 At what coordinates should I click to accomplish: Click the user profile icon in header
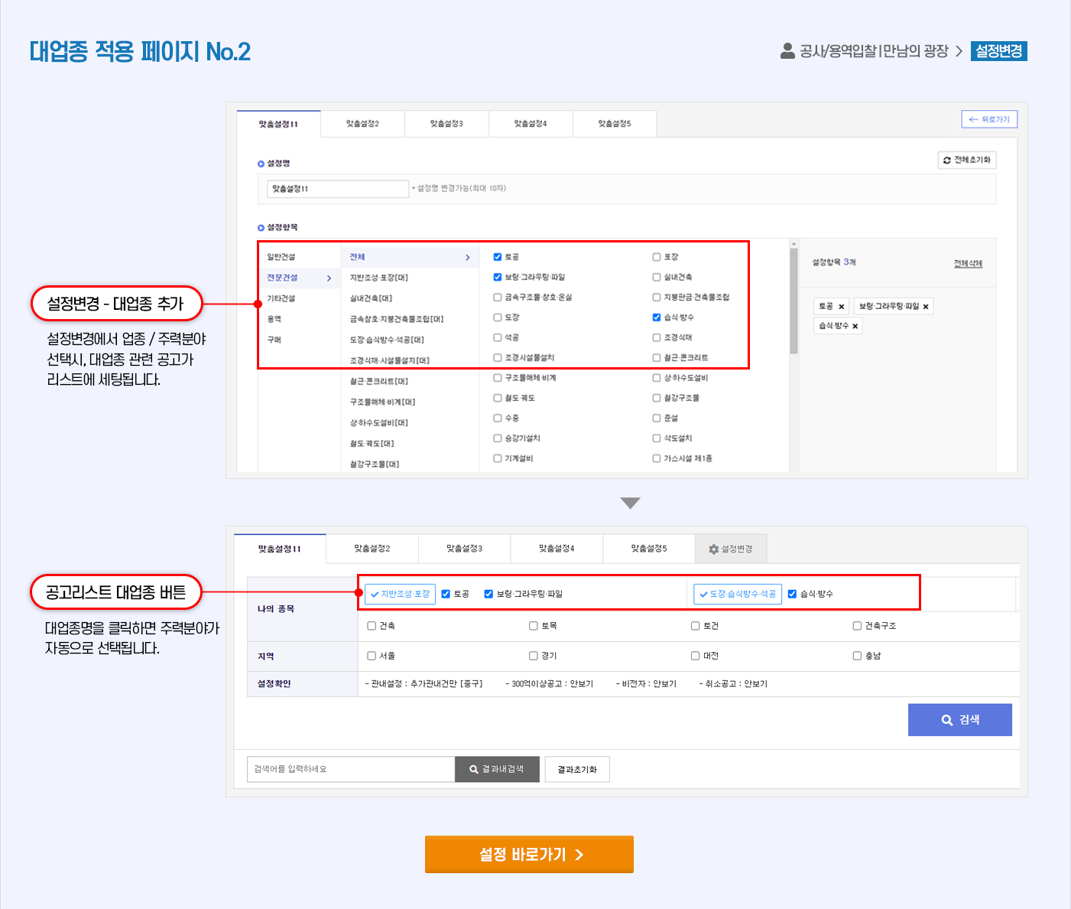pyautogui.click(x=787, y=51)
